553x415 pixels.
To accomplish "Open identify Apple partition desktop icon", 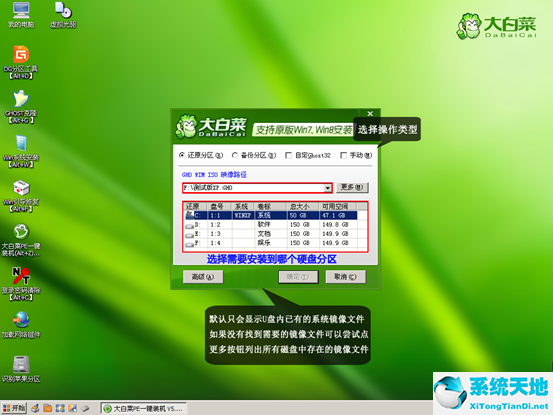I will pos(21,369).
